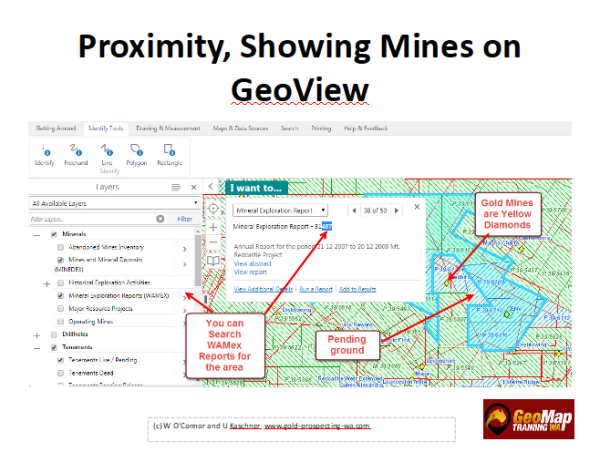Viewport: 600px width, 452px height.
Task: Click the layer list vertical scrollbar
Action: [x=198, y=260]
